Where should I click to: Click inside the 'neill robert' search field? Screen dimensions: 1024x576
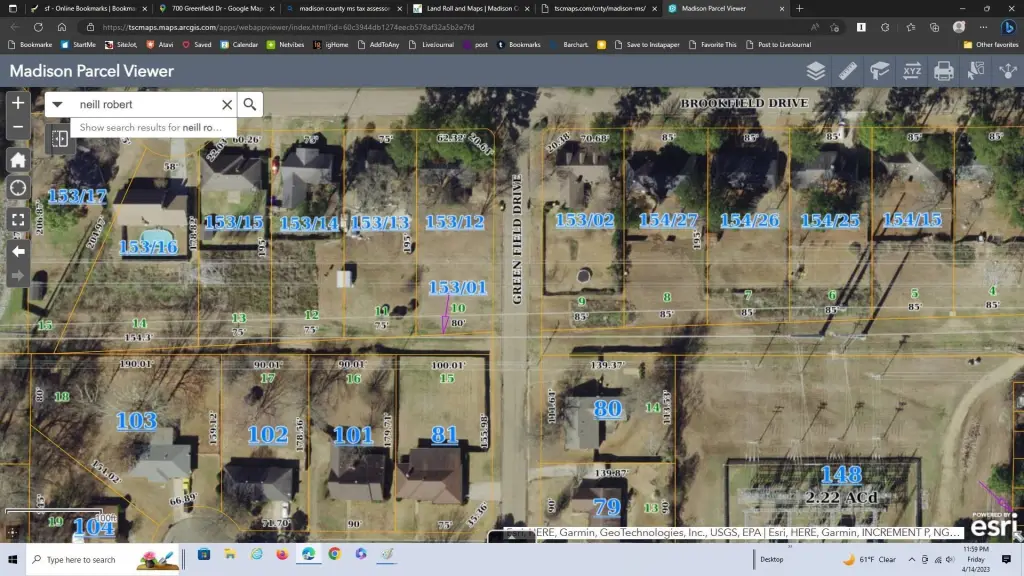[145, 104]
